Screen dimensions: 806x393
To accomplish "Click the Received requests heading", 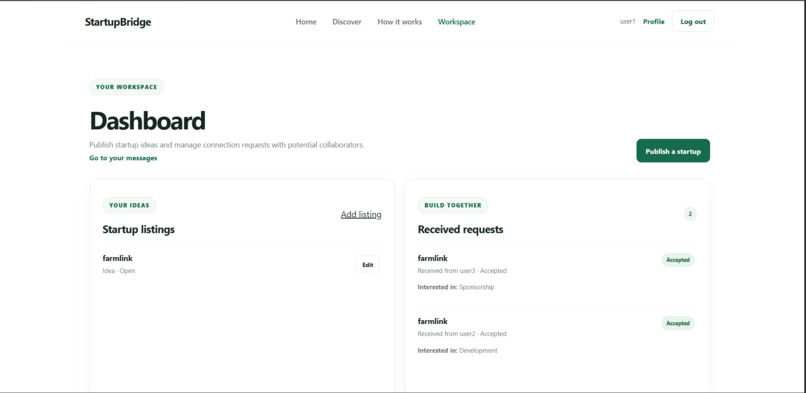I will 461,229.
